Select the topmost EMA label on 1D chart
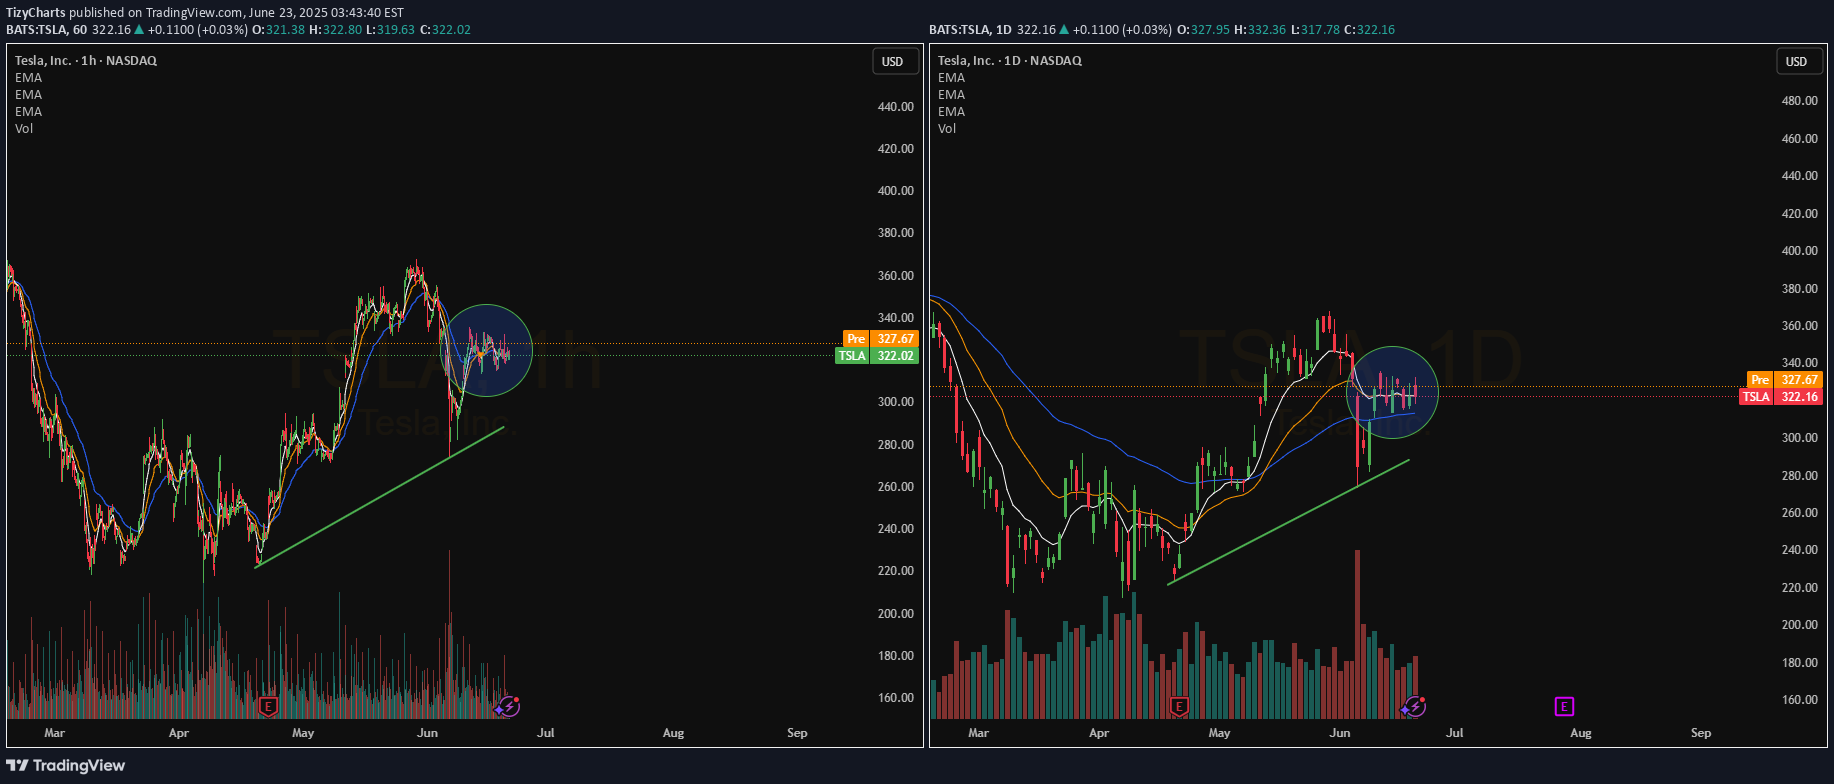Viewport: 1834px width, 784px height. 952,77
